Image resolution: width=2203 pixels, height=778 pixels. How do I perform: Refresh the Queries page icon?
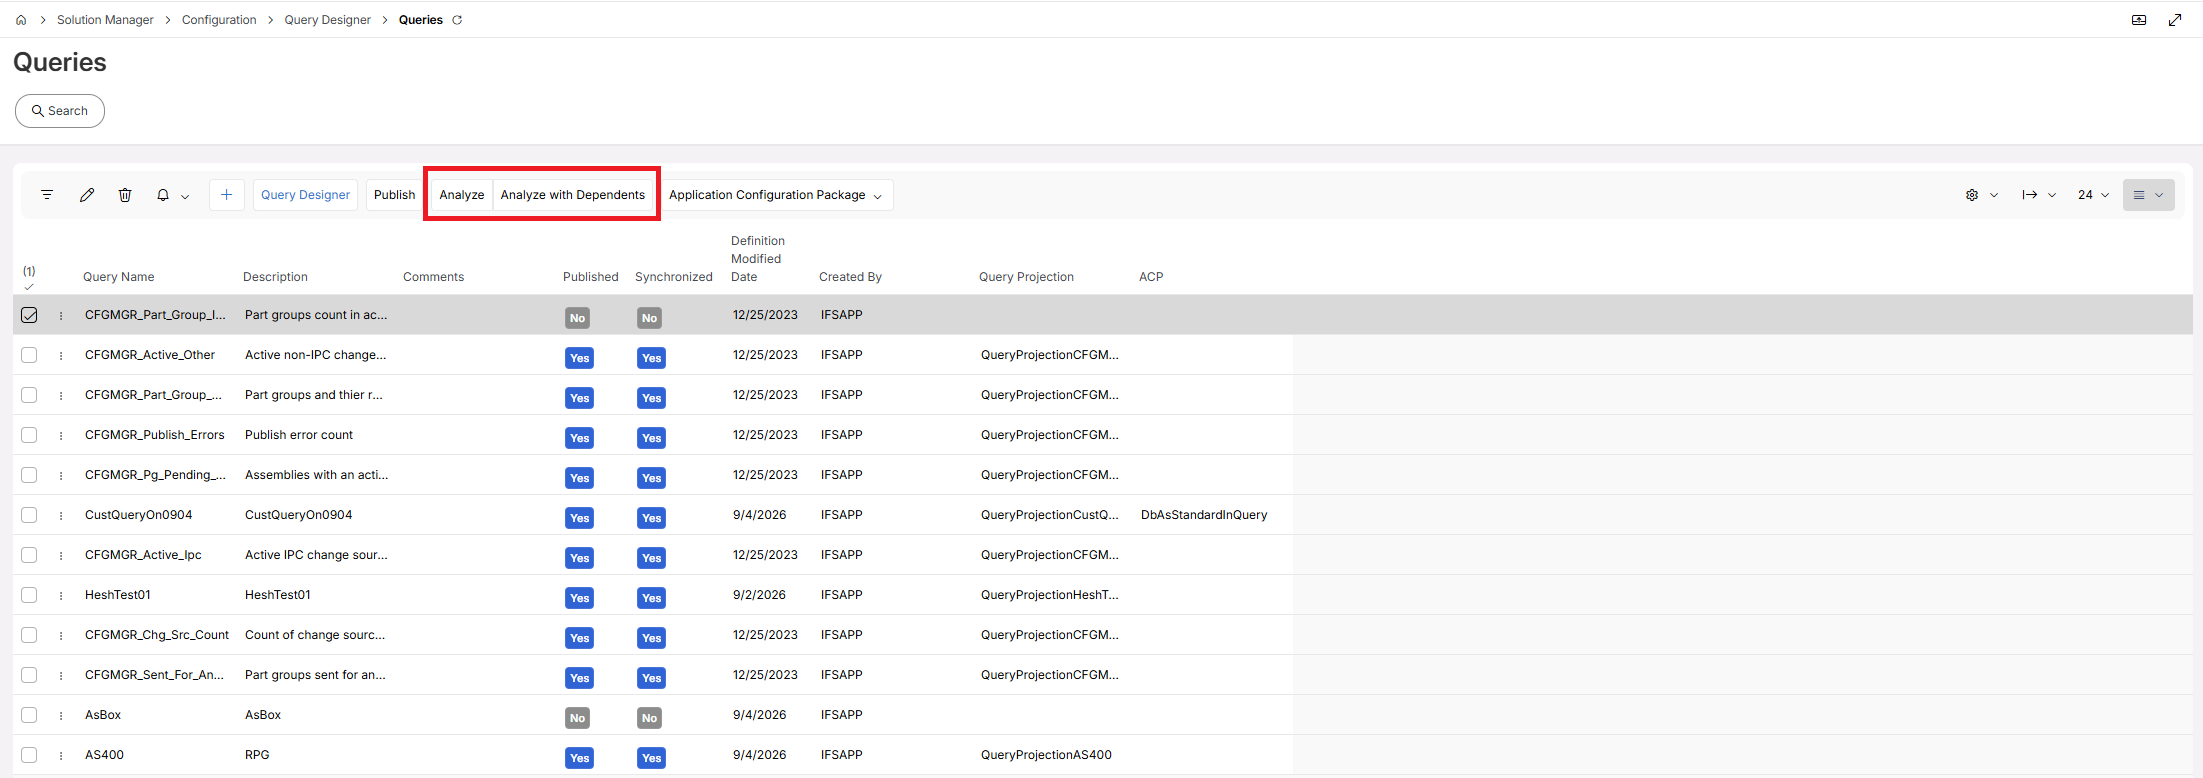tap(457, 20)
